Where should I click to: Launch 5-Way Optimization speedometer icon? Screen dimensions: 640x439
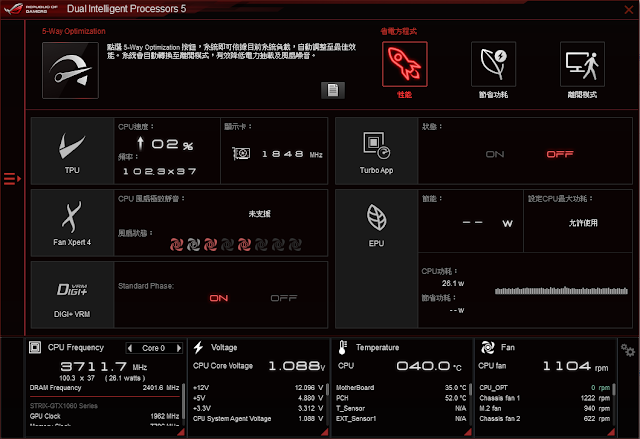click(70, 70)
